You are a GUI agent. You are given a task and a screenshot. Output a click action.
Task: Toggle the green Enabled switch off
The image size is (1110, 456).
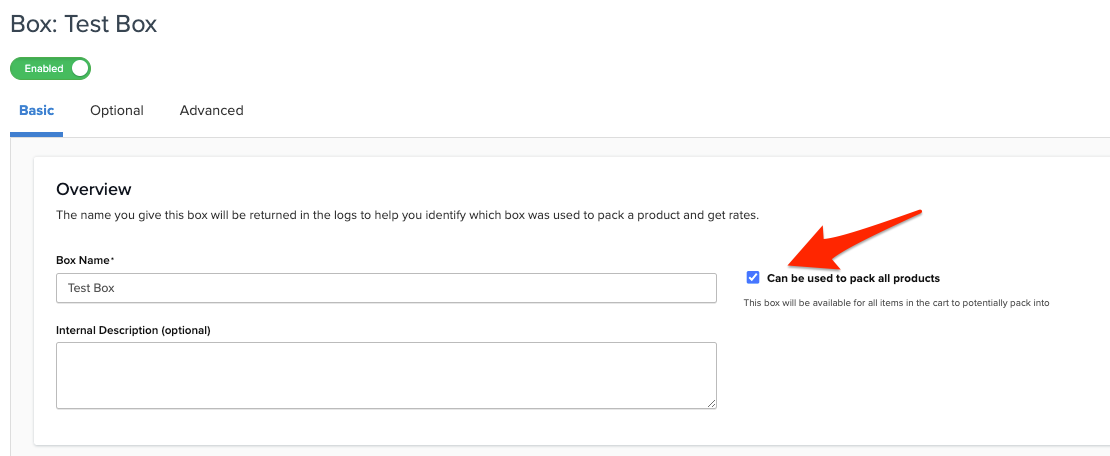pyautogui.click(x=50, y=69)
